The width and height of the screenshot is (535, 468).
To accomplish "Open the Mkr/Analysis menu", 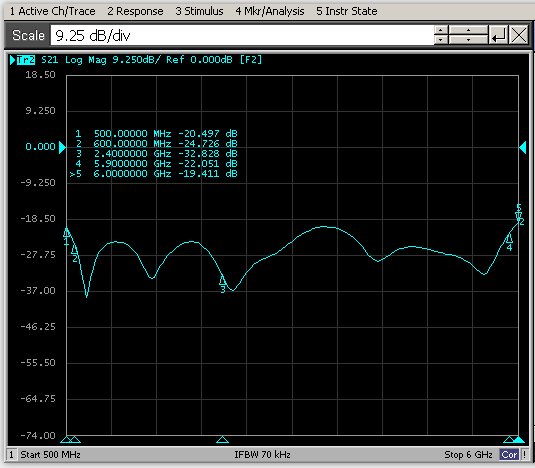I will coord(270,11).
